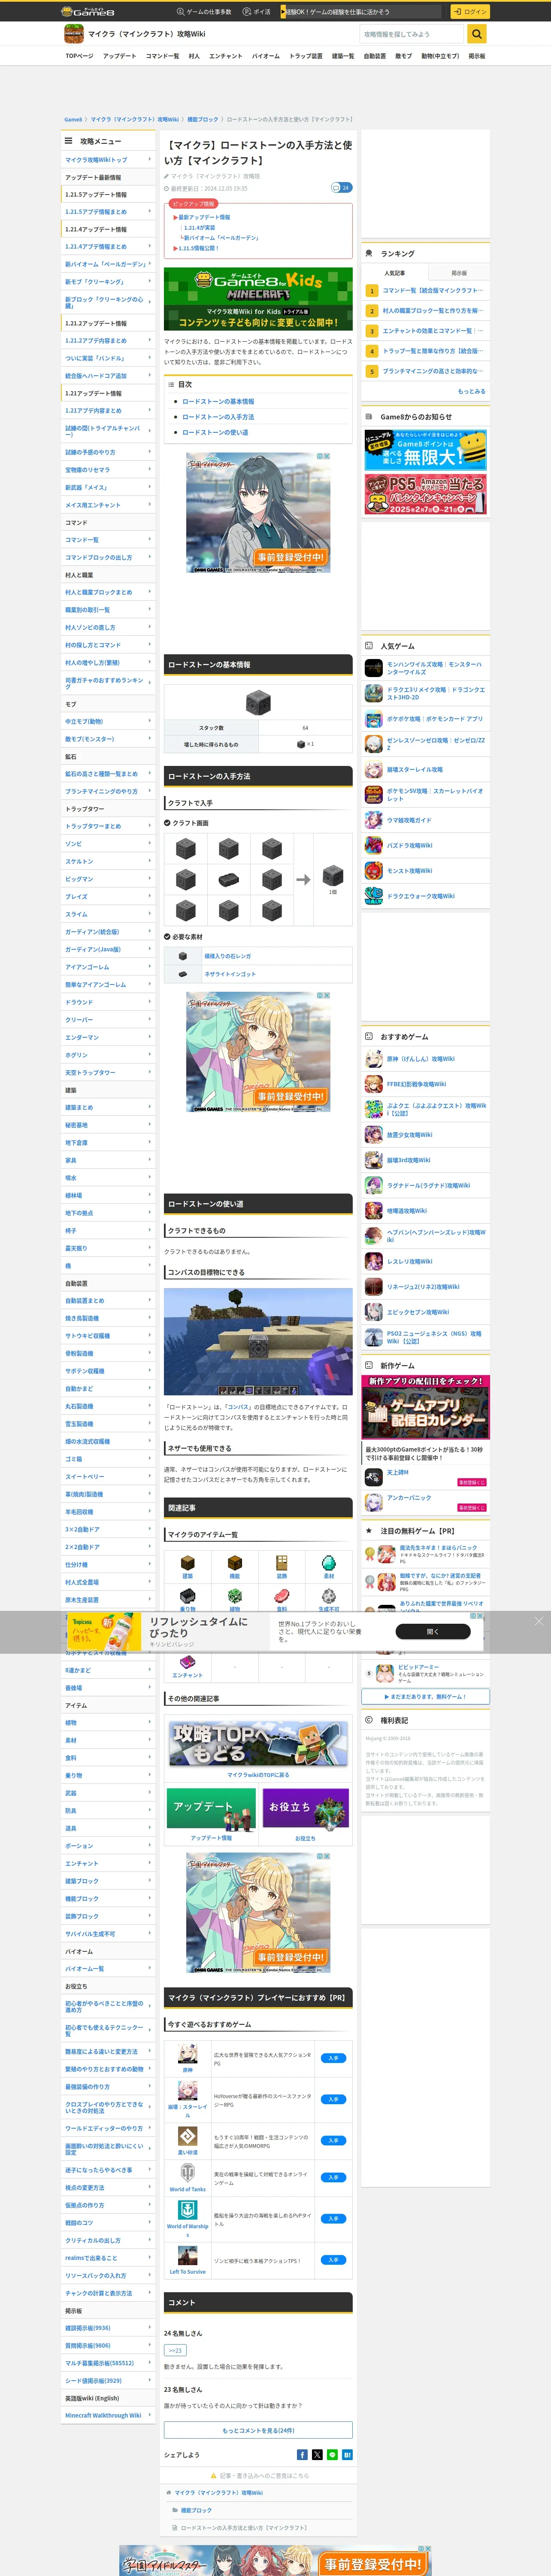Click the 建築 chest item icon

(x=187, y=1563)
